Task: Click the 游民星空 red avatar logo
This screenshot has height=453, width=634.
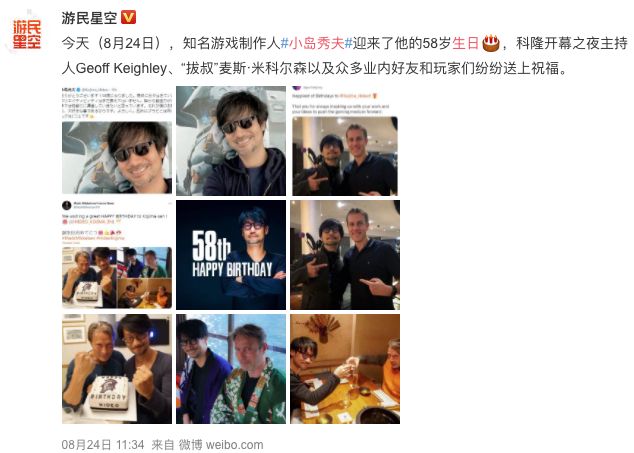Action: tap(27, 34)
